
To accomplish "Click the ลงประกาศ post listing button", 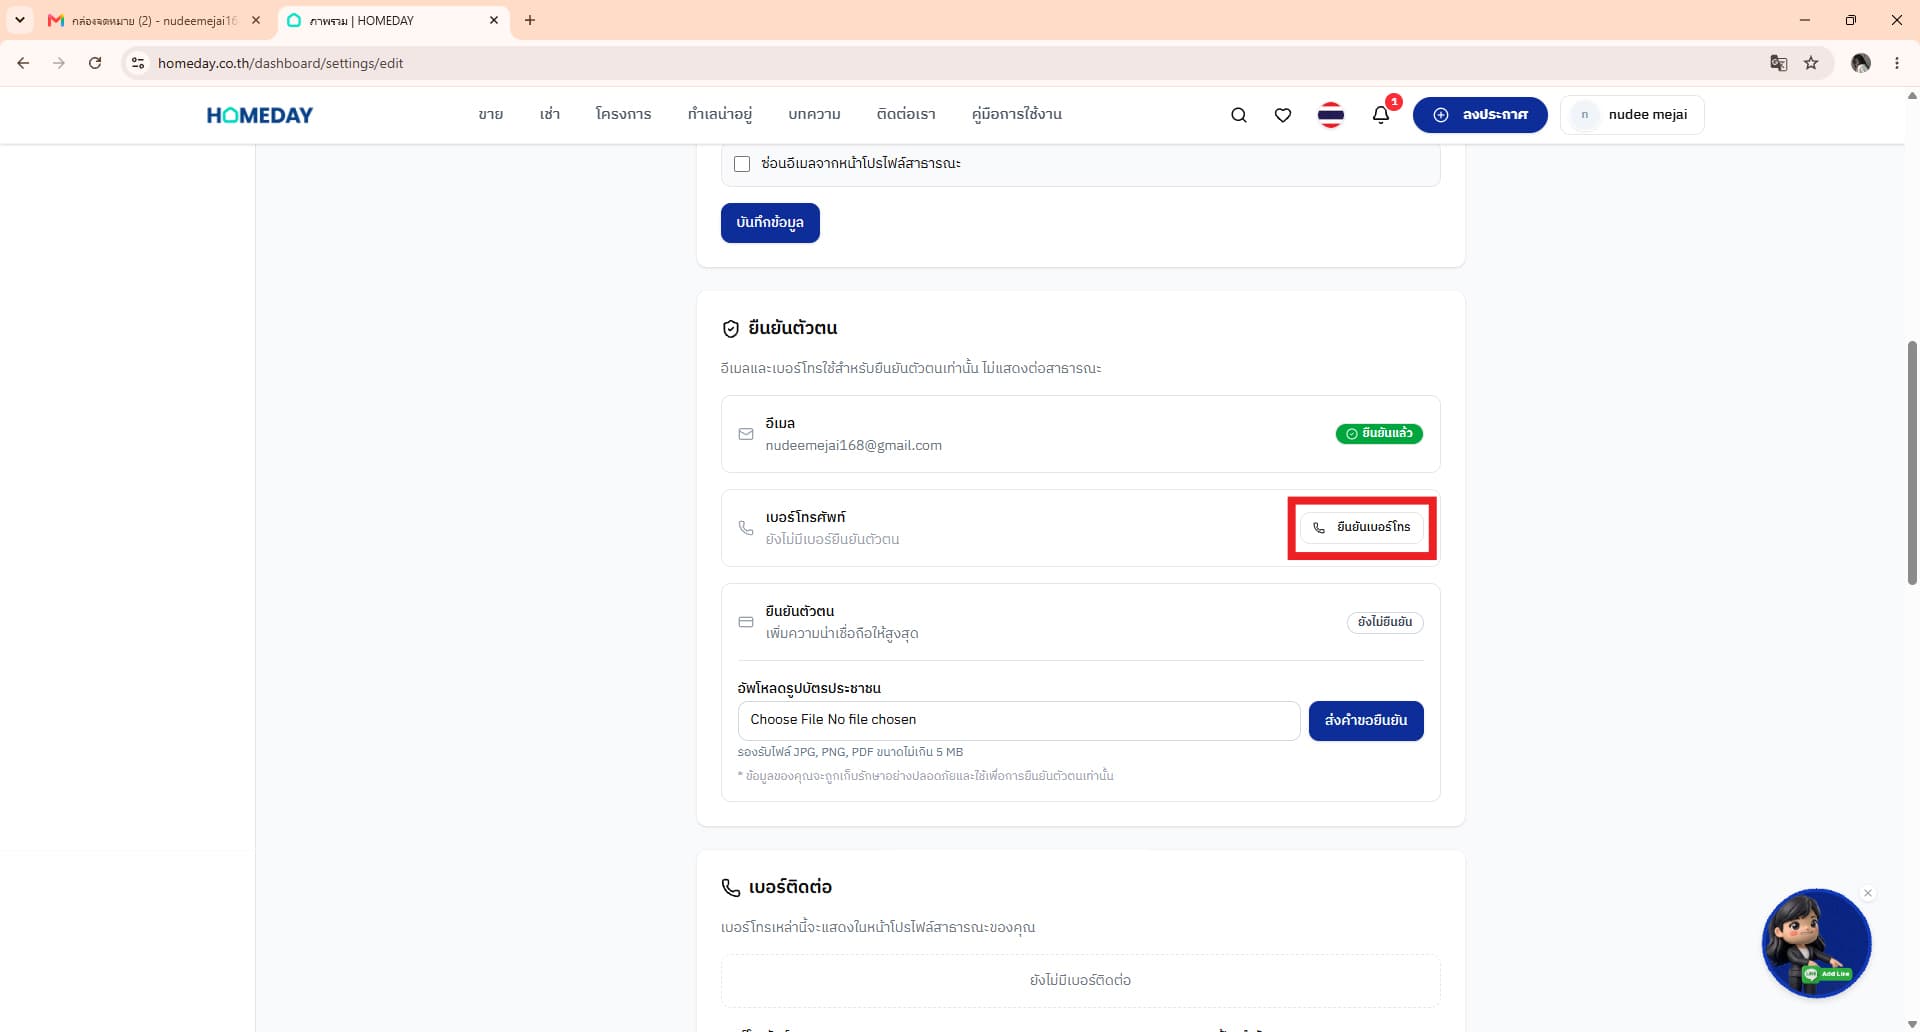I will 1480,115.
